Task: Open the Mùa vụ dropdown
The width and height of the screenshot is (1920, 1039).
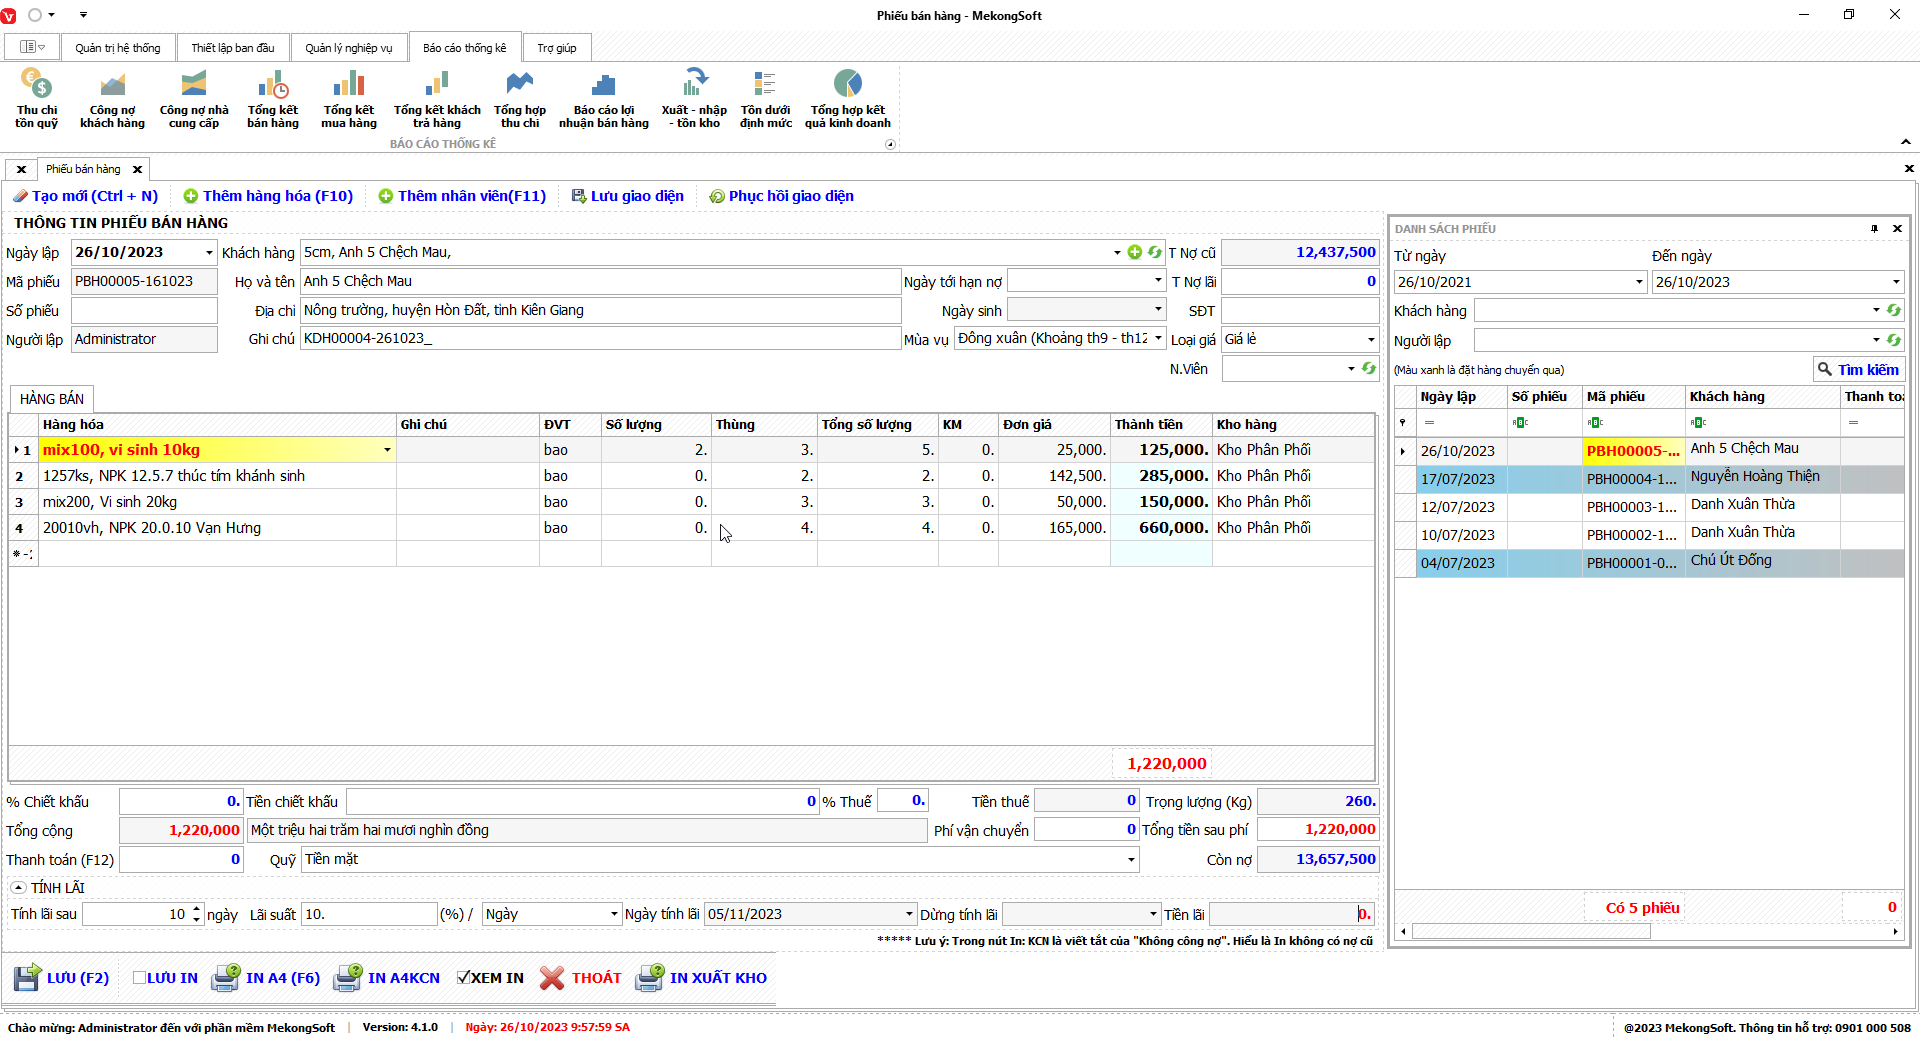Action: point(1158,339)
